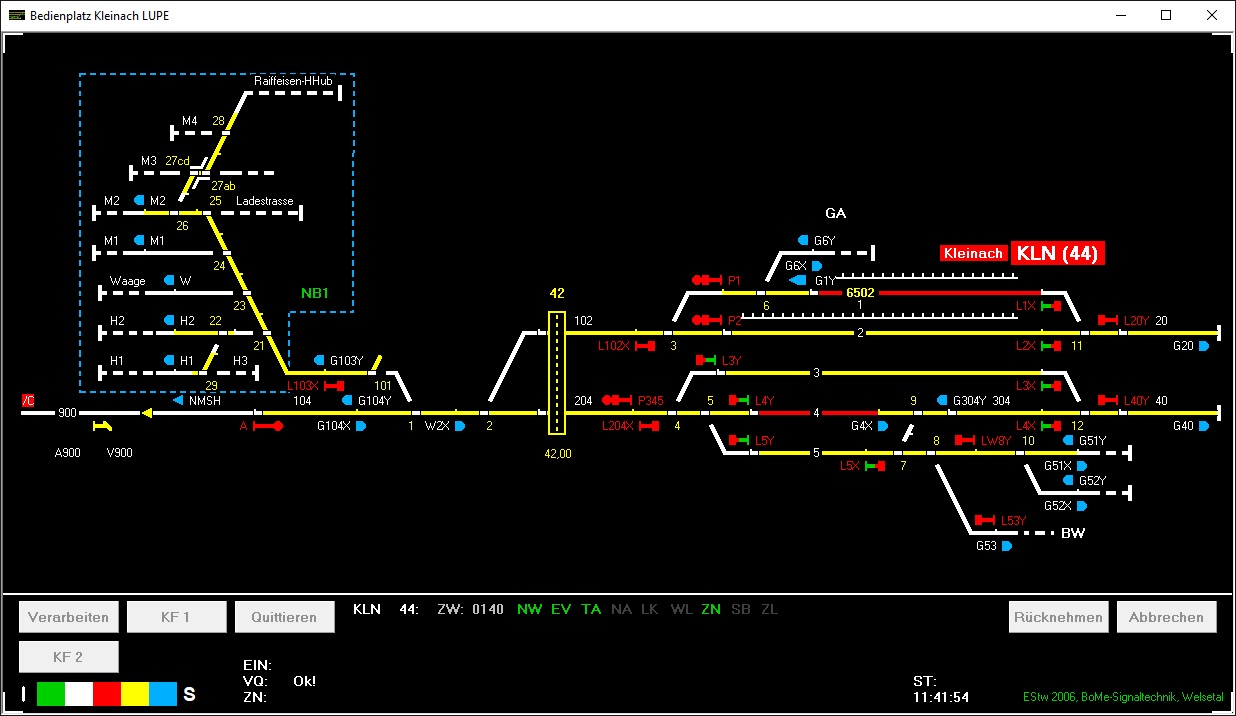This screenshot has height=716, width=1236.
Task: Click the P1 red main signal
Action: click(706, 280)
